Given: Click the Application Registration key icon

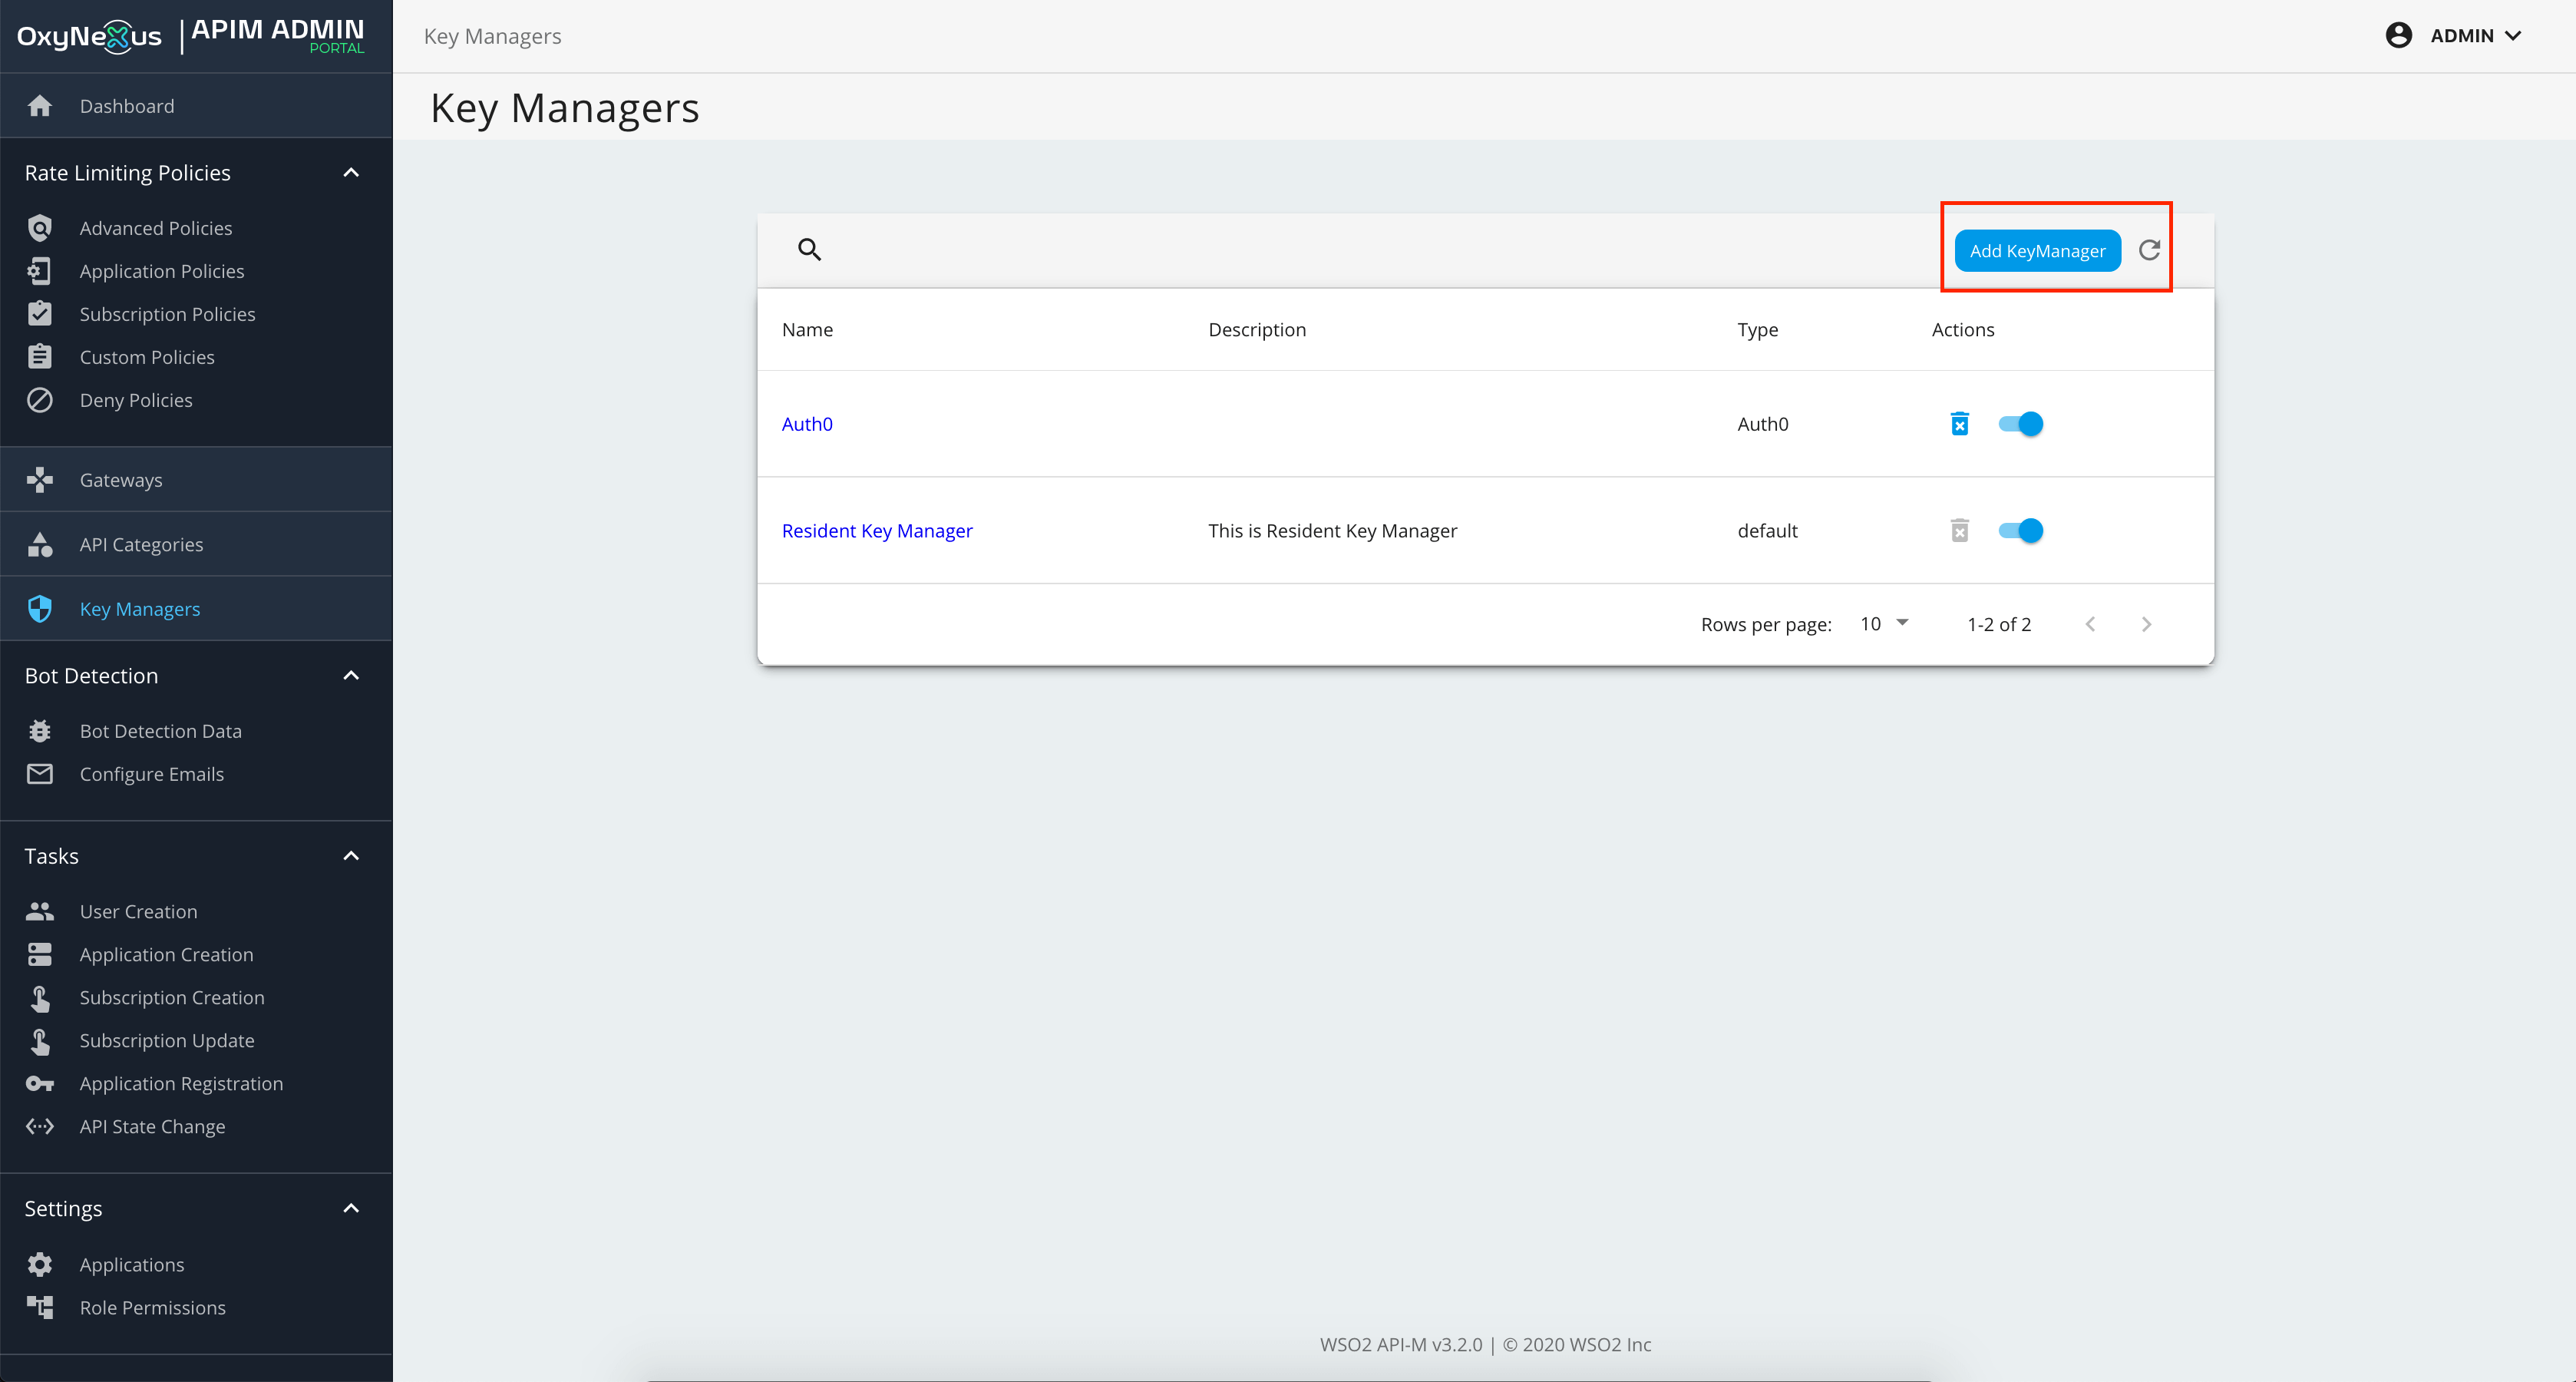Looking at the screenshot, I should (x=40, y=1084).
